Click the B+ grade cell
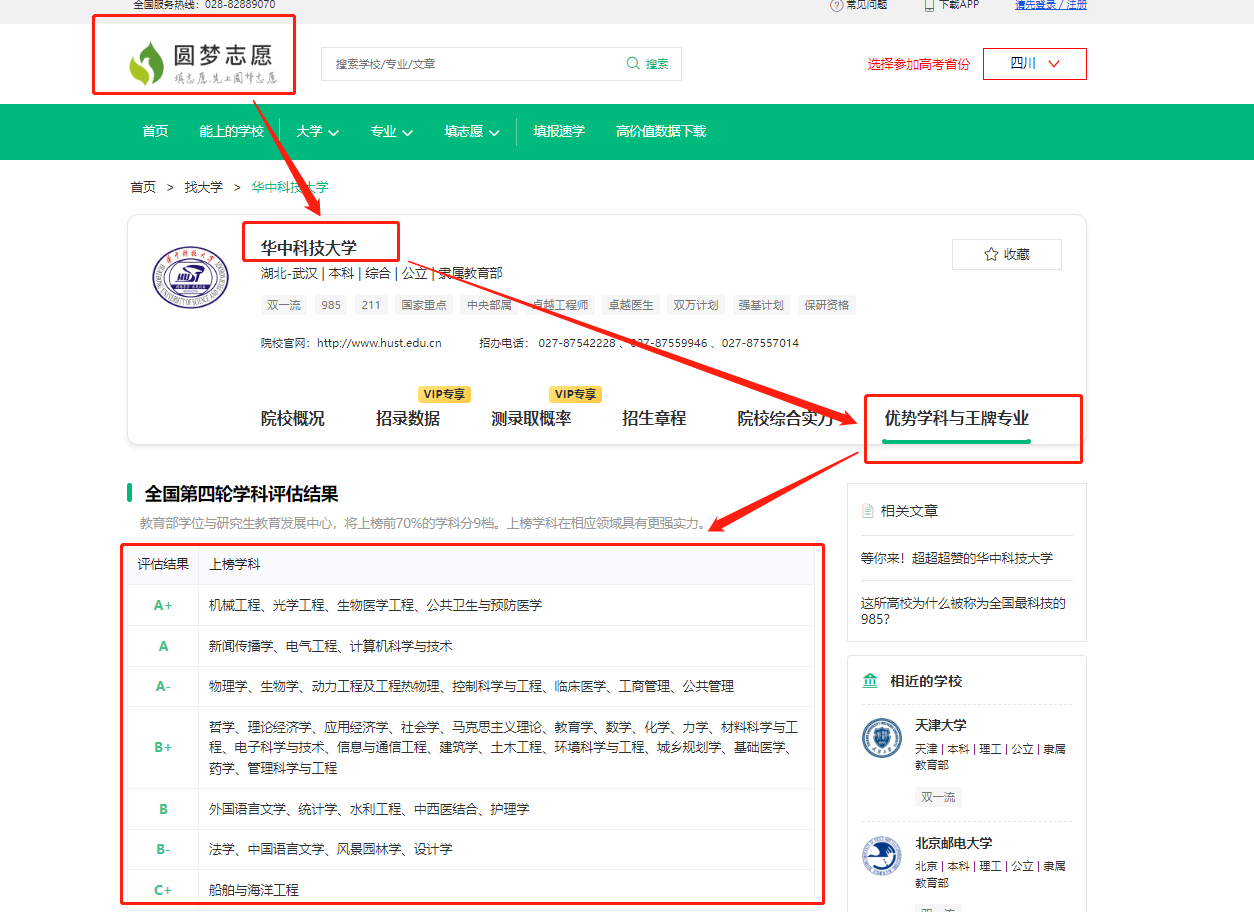Image resolution: width=1254 pixels, height=912 pixels. 163,747
